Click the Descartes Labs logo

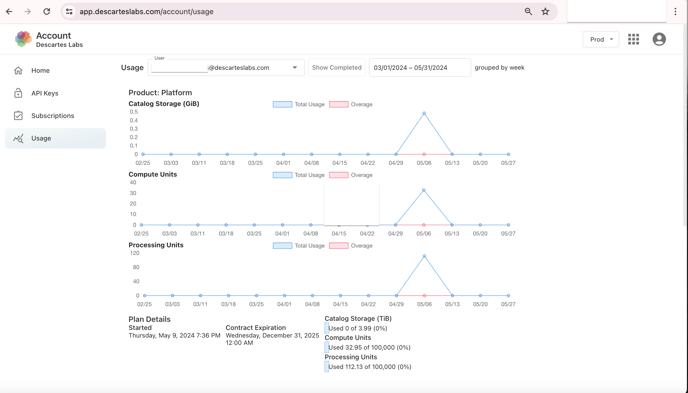click(x=23, y=39)
